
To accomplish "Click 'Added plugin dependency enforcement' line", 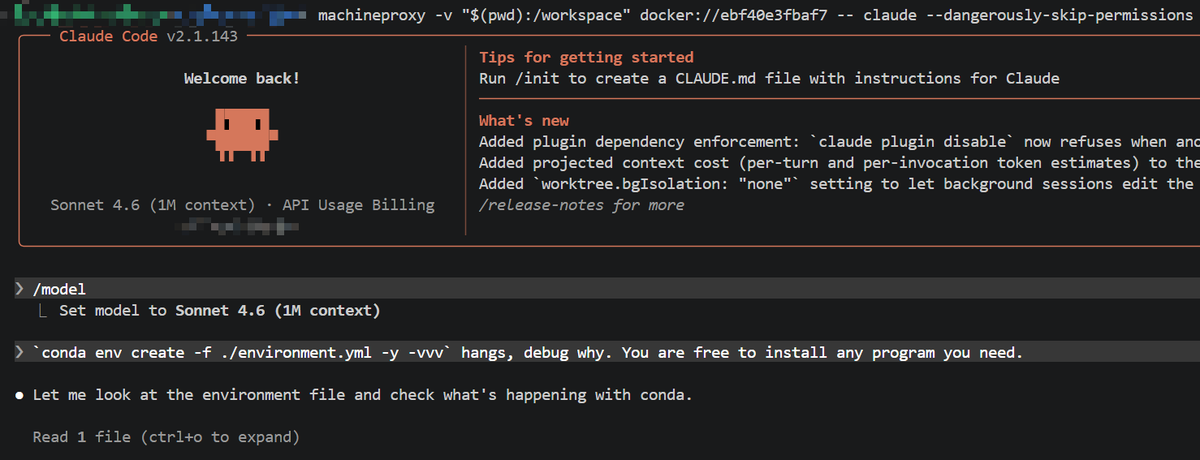I will click(x=839, y=141).
